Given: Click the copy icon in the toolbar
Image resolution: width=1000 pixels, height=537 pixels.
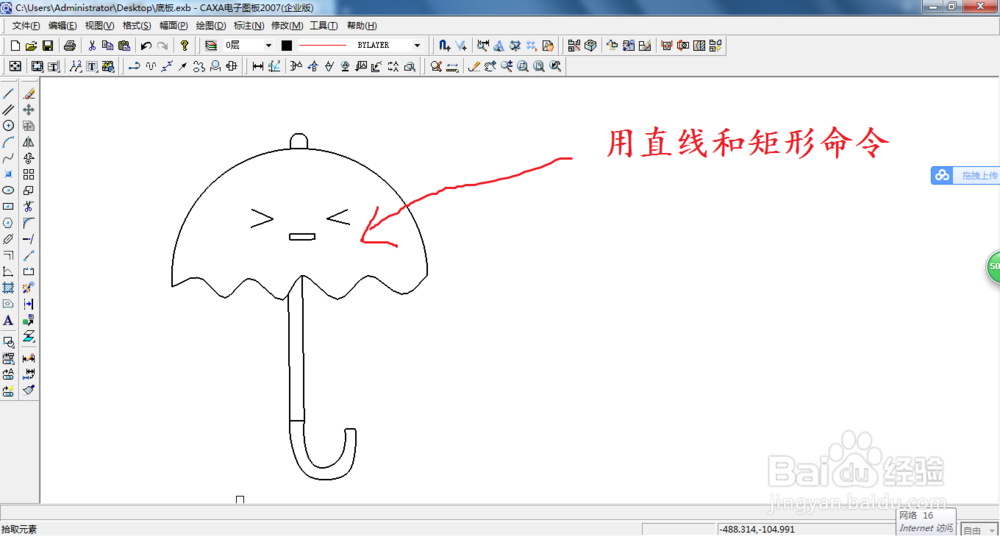Looking at the screenshot, I should (x=108, y=45).
